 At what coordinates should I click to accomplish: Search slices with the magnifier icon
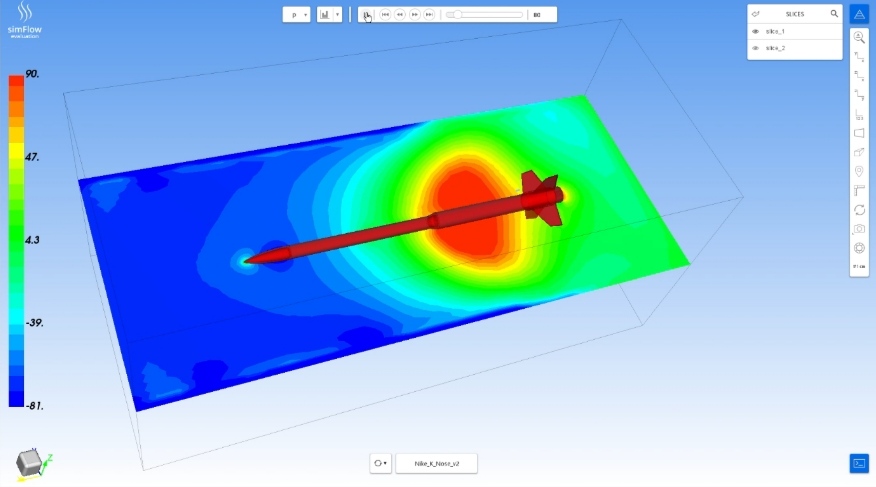834,14
